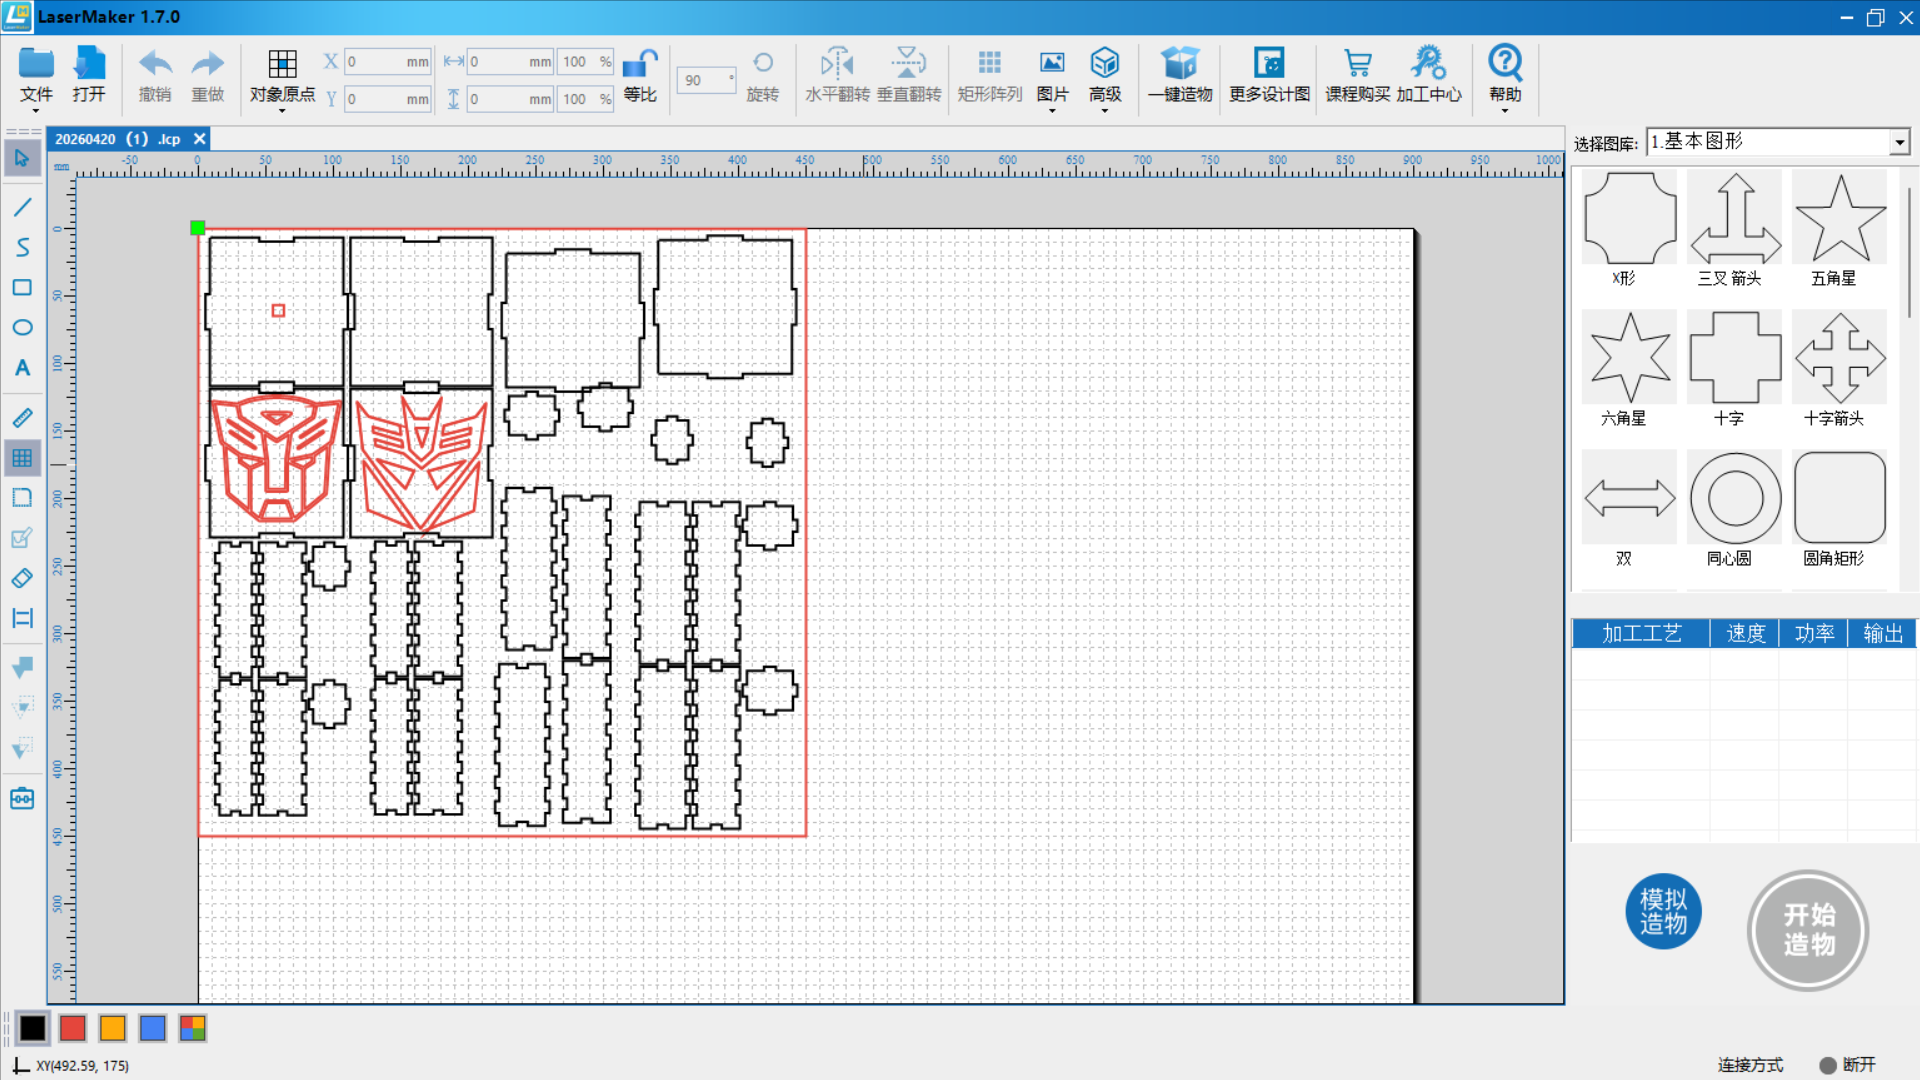The width and height of the screenshot is (1920, 1080).
Task: Select the curve S tool
Action: click(x=22, y=247)
